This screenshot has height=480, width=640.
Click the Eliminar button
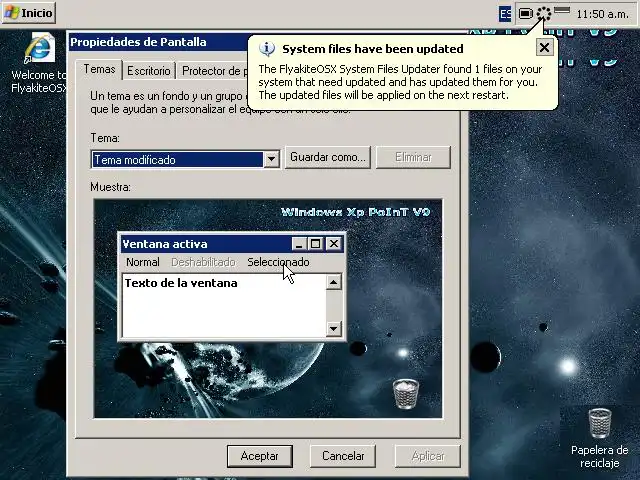point(413,157)
